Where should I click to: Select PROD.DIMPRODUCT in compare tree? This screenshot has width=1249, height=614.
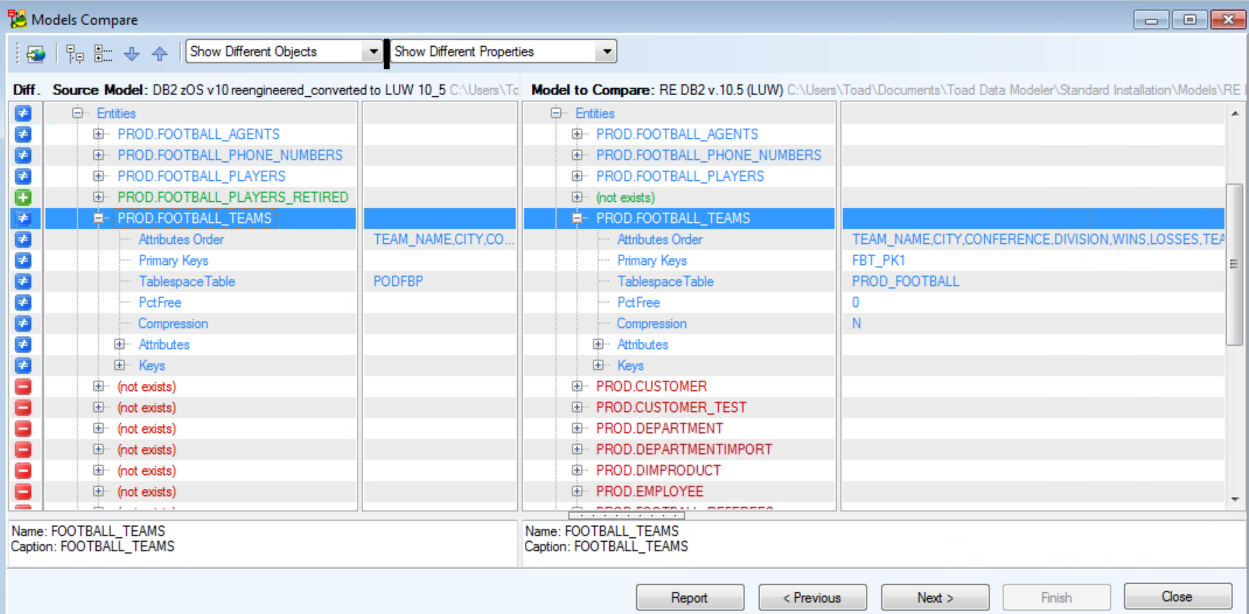pyautogui.click(x=658, y=470)
